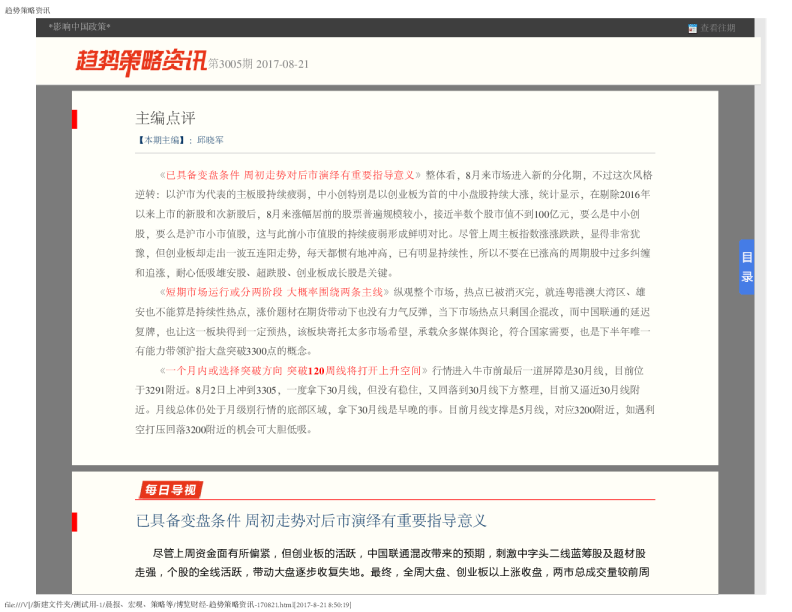Click the blue headline 已具备变盘条件 under 每日导视
Image resolution: width=792 pixels, height=612 pixels.
point(311,521)
